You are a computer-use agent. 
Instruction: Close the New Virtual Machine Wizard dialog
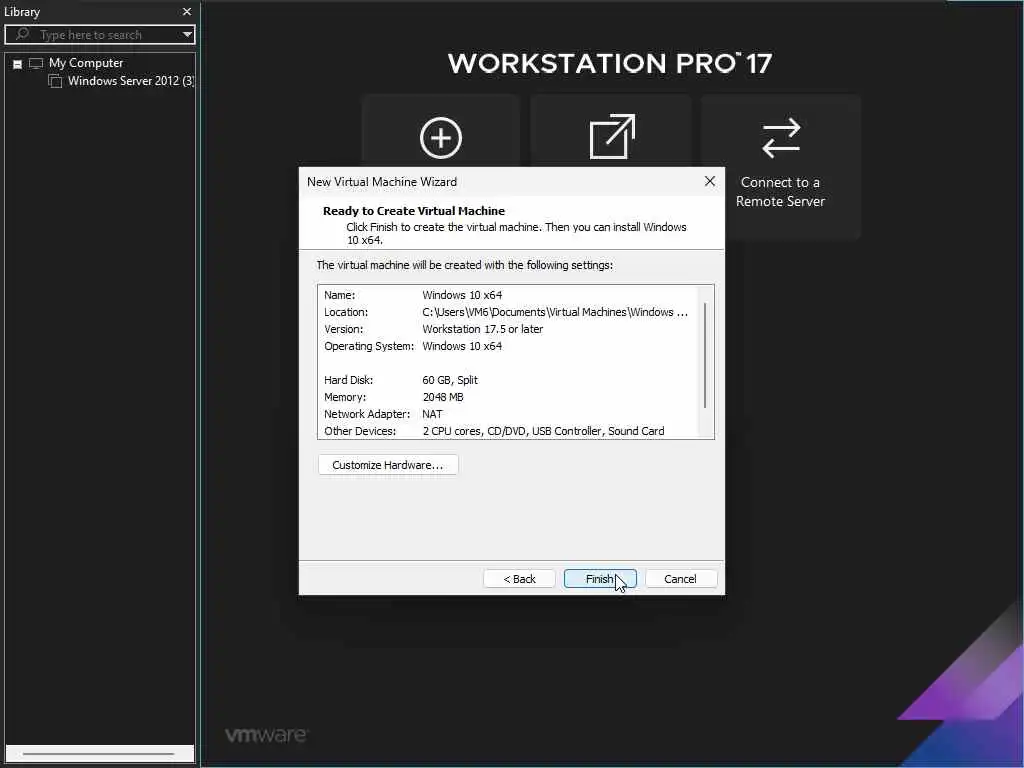tap(710, 182)
